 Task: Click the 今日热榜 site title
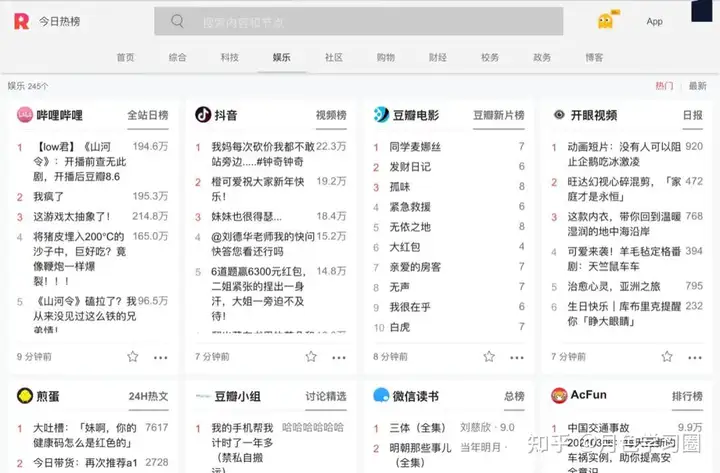pyautogui.click(x=59, y=21)
